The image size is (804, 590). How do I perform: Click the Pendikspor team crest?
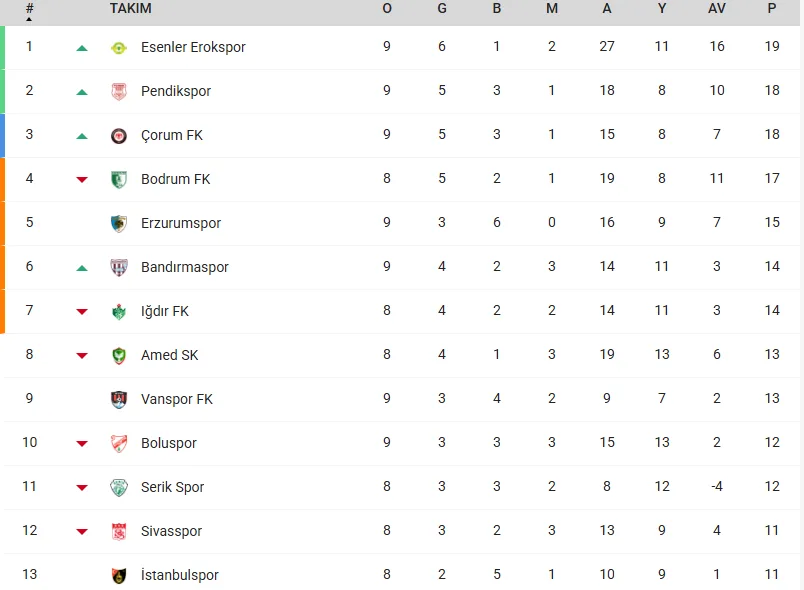point(119,91)
